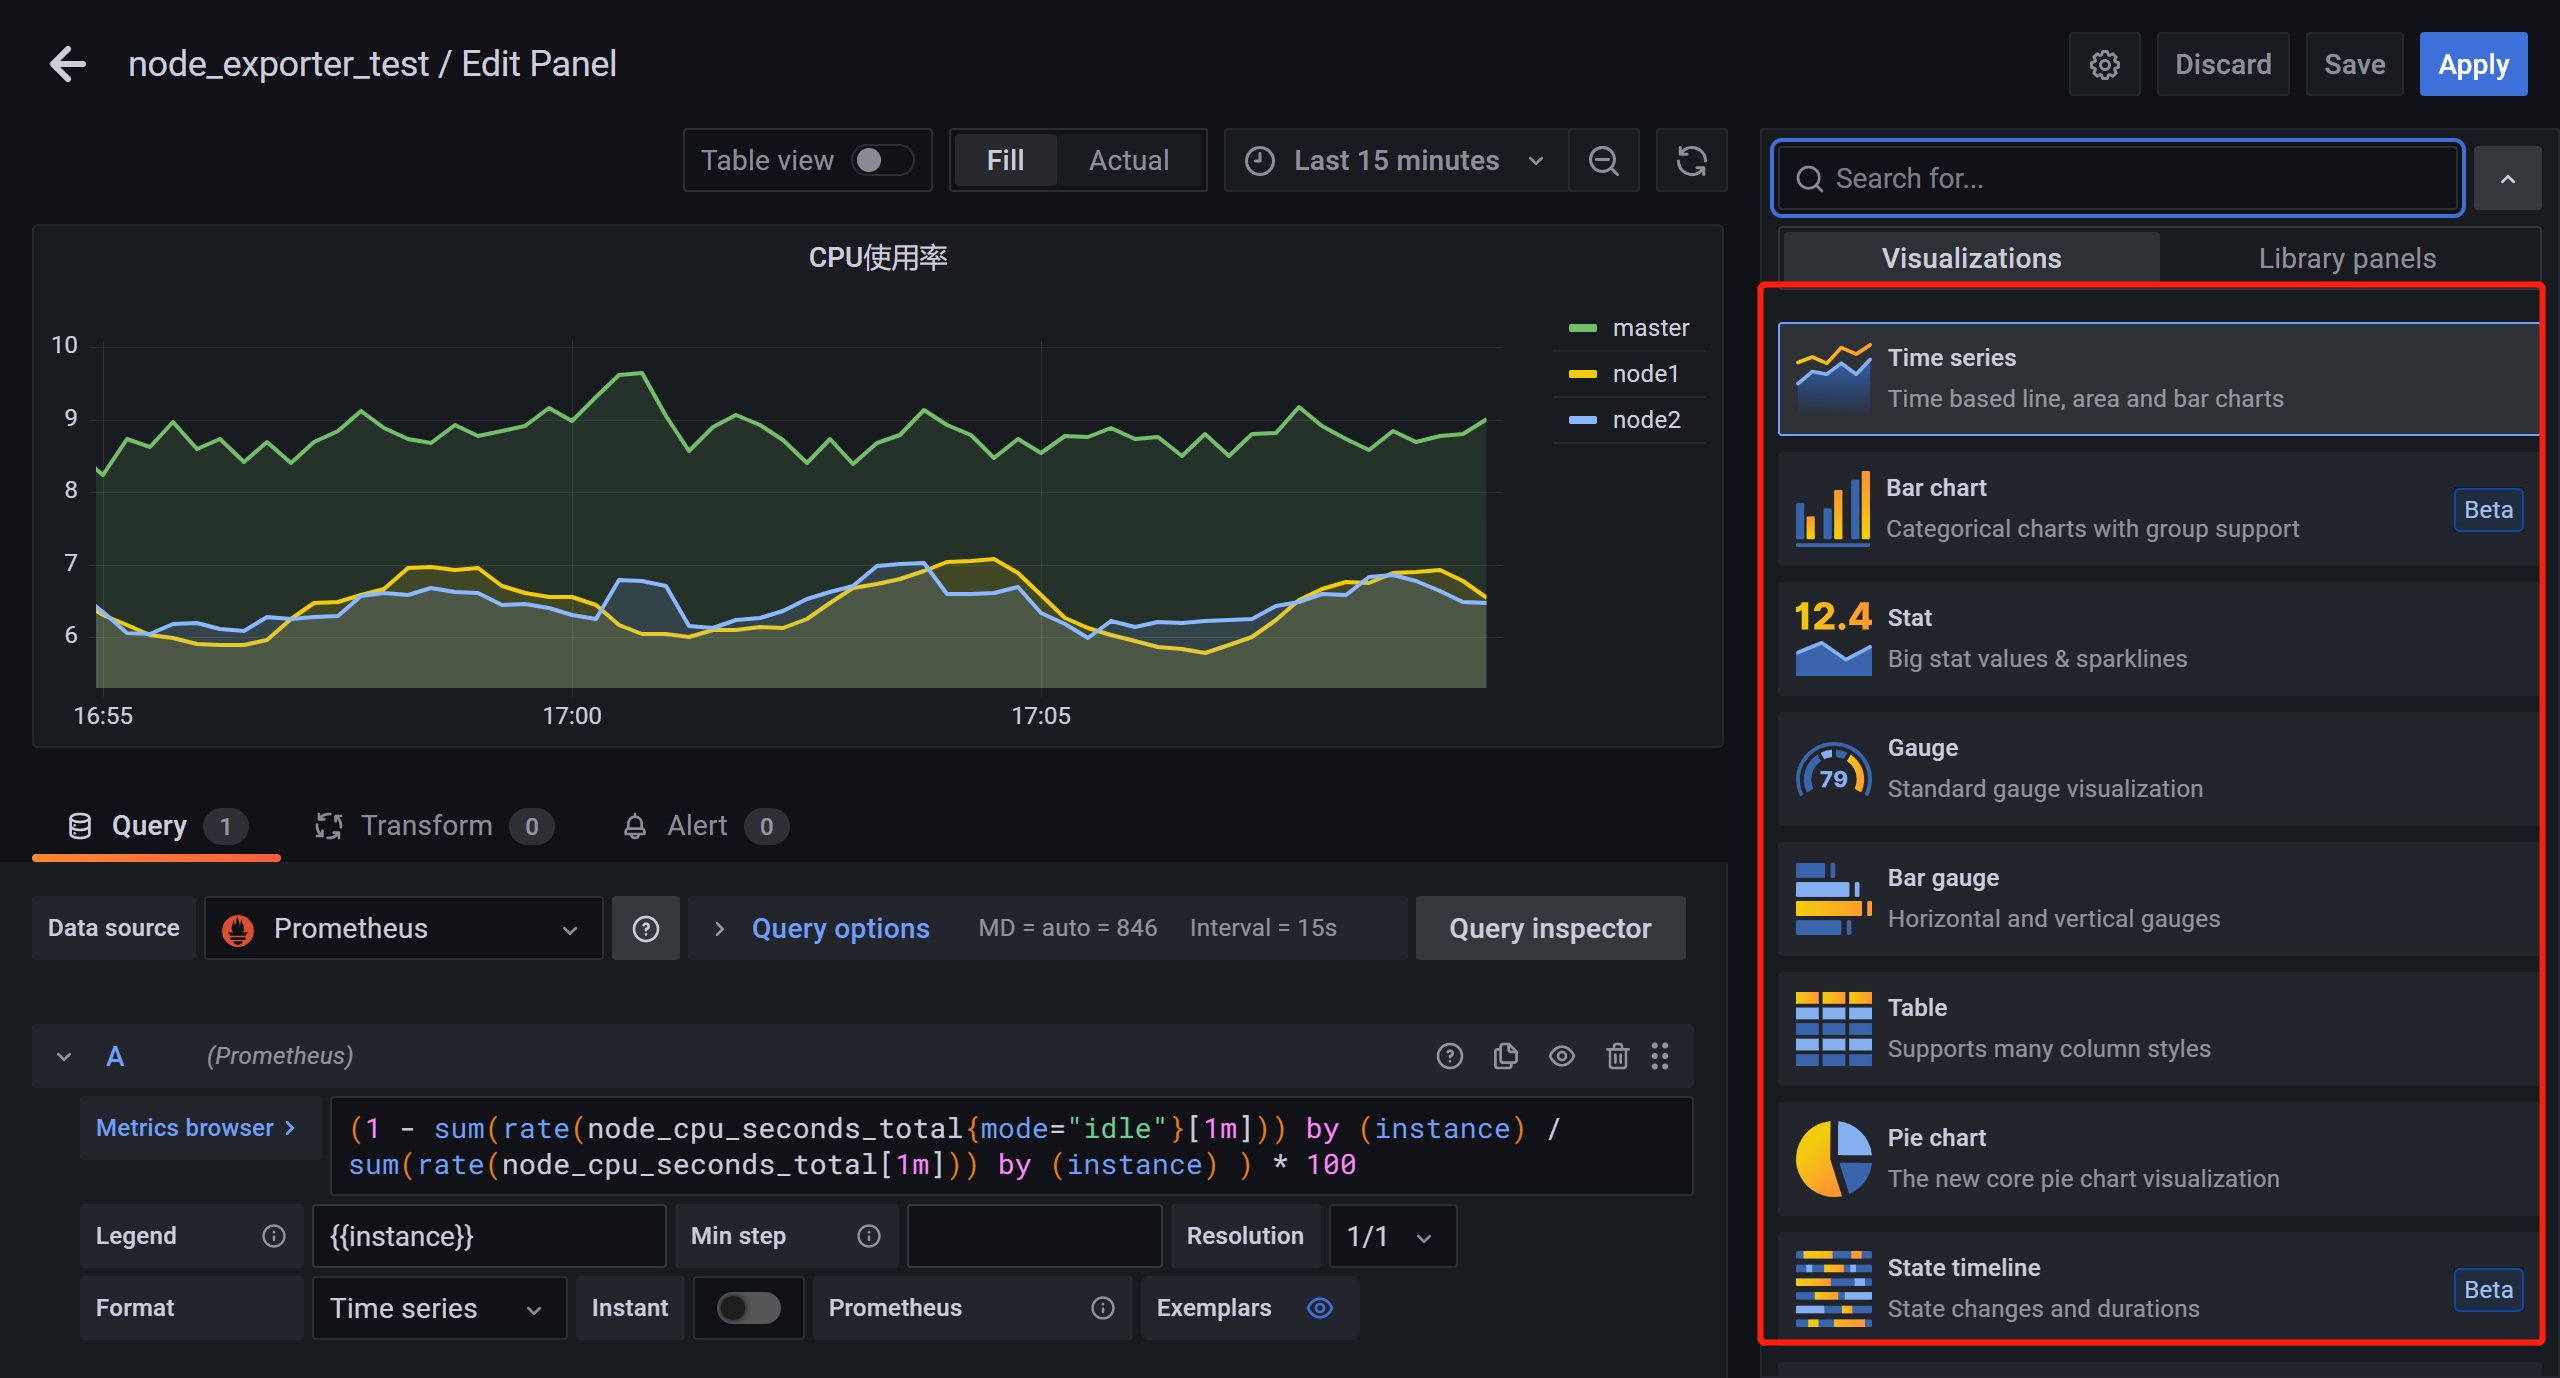
Task: Refresh the dashboard with refresh icon
Action: point(1691,160)
